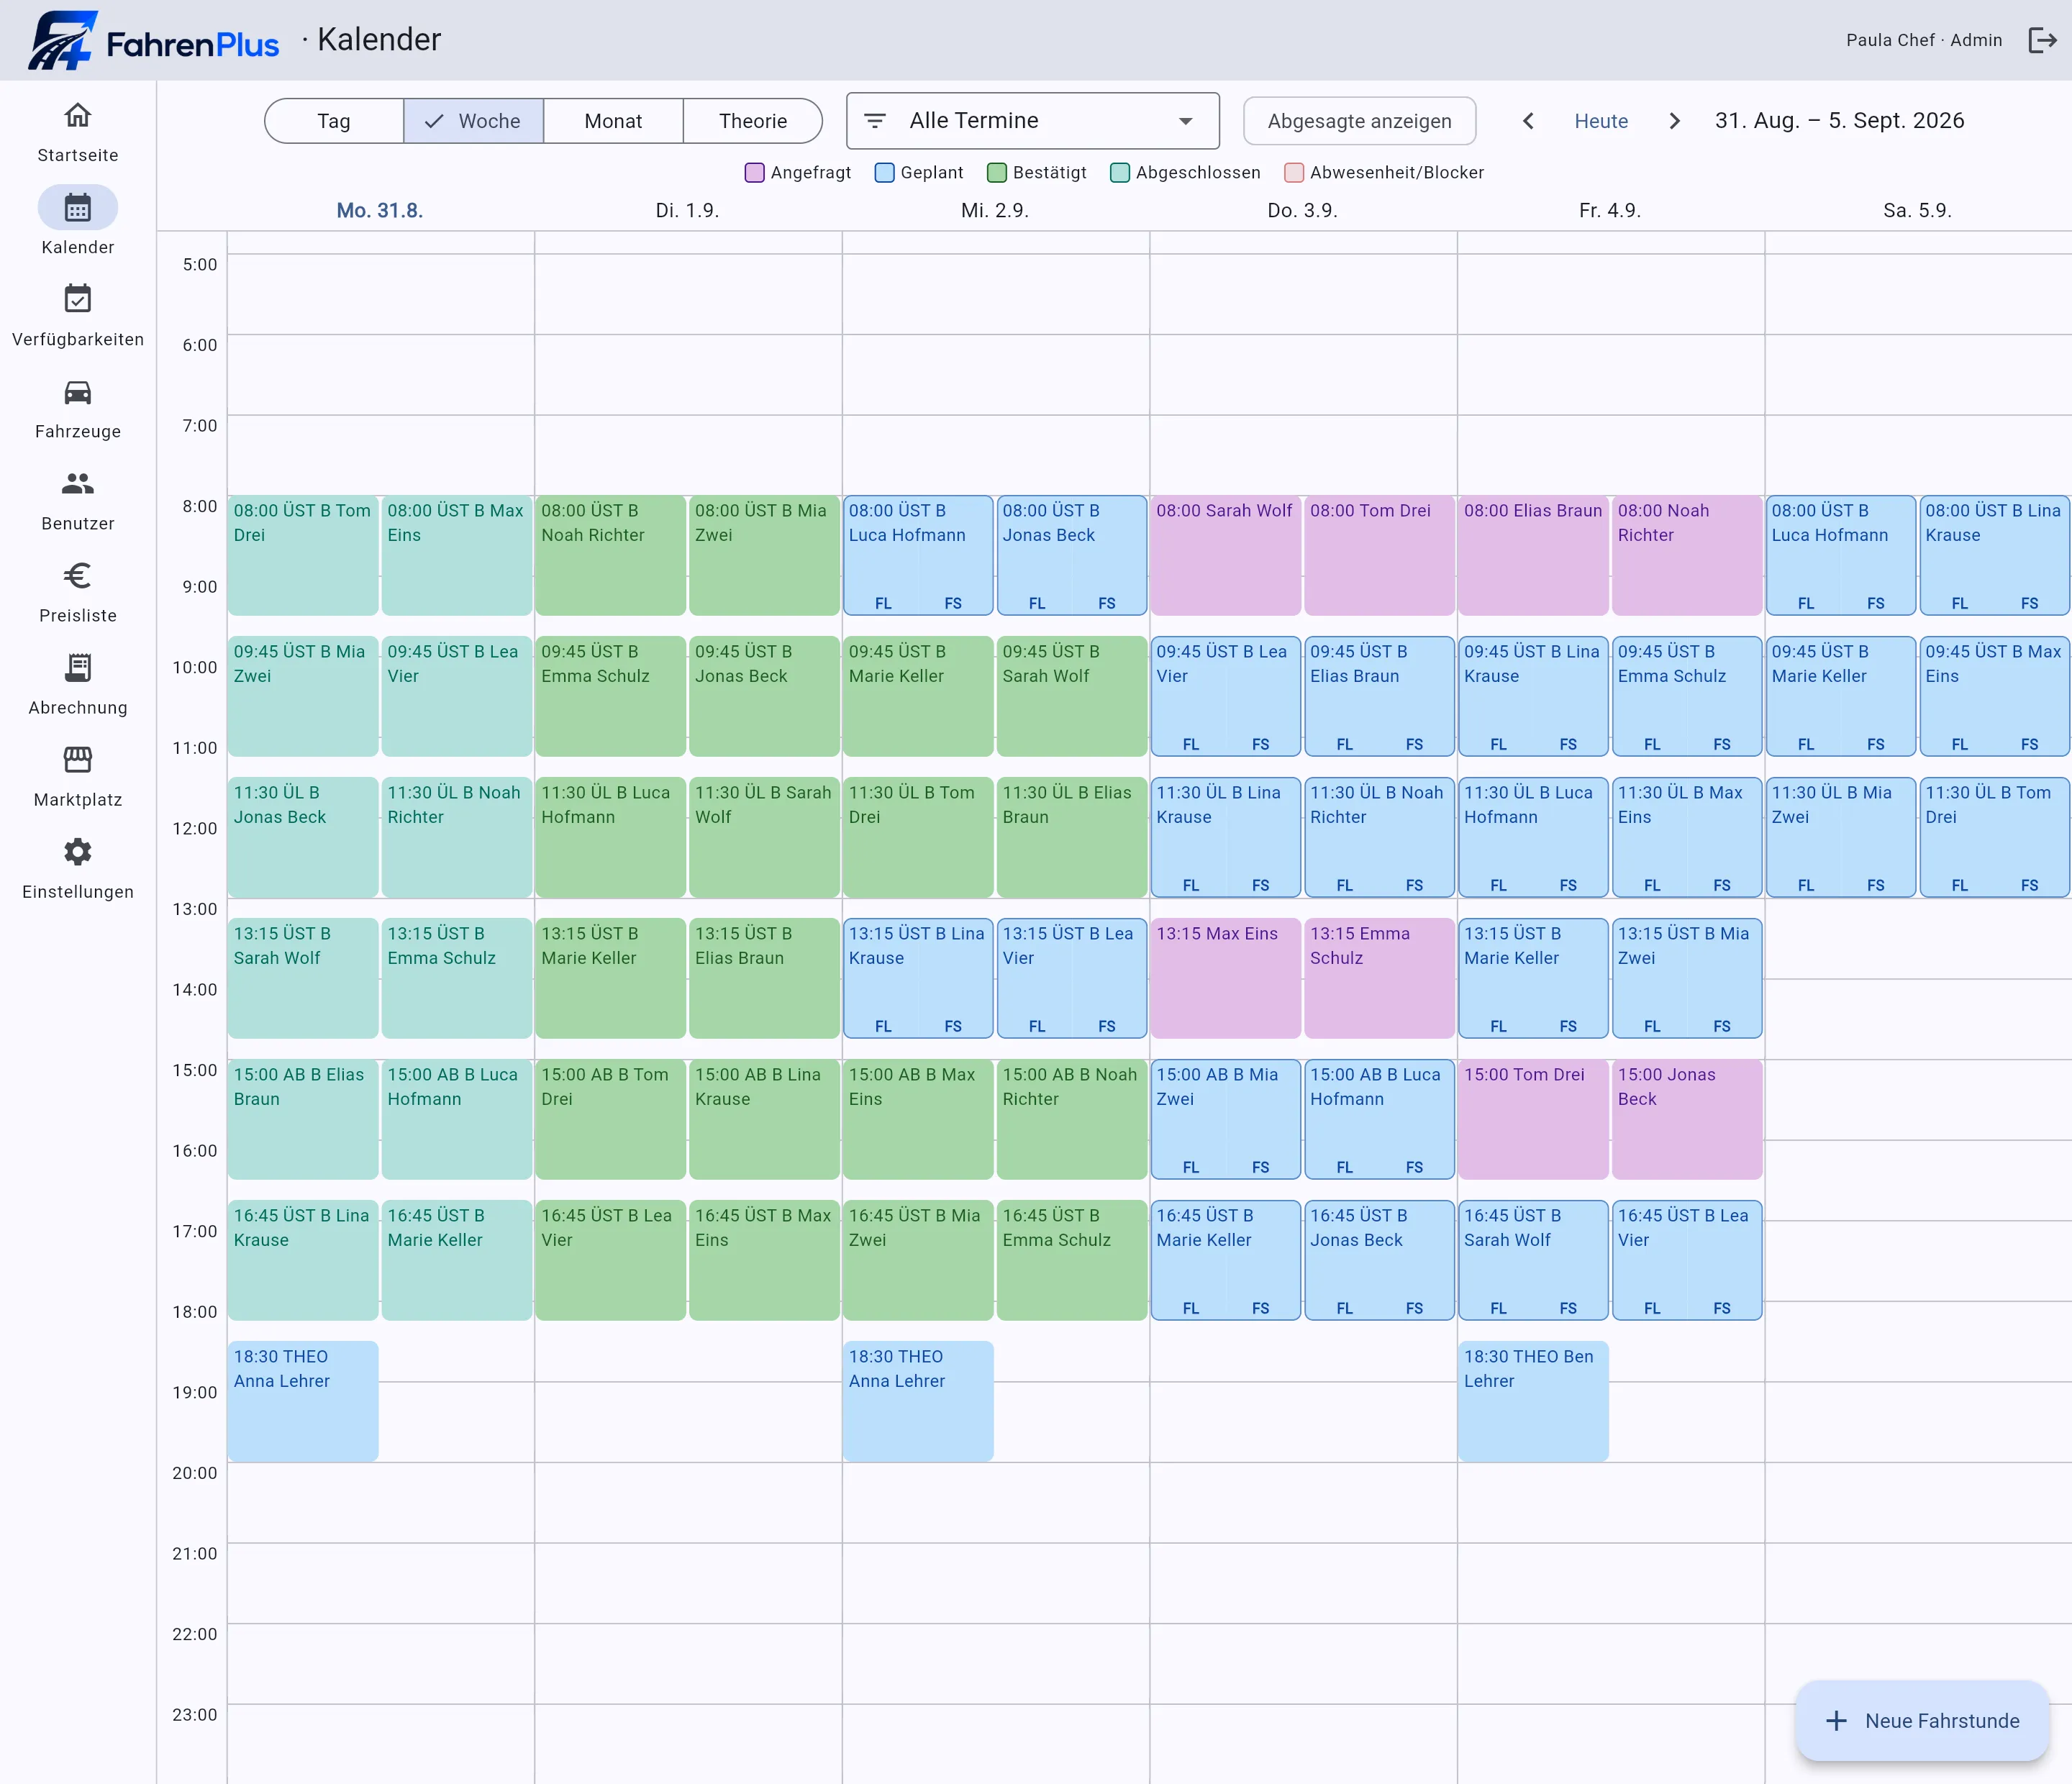This screenshot has width=2072, height=1784.
Task: Click the Abwesenheit/Blocker legend swatch
Action: [x=1294, y=173]
